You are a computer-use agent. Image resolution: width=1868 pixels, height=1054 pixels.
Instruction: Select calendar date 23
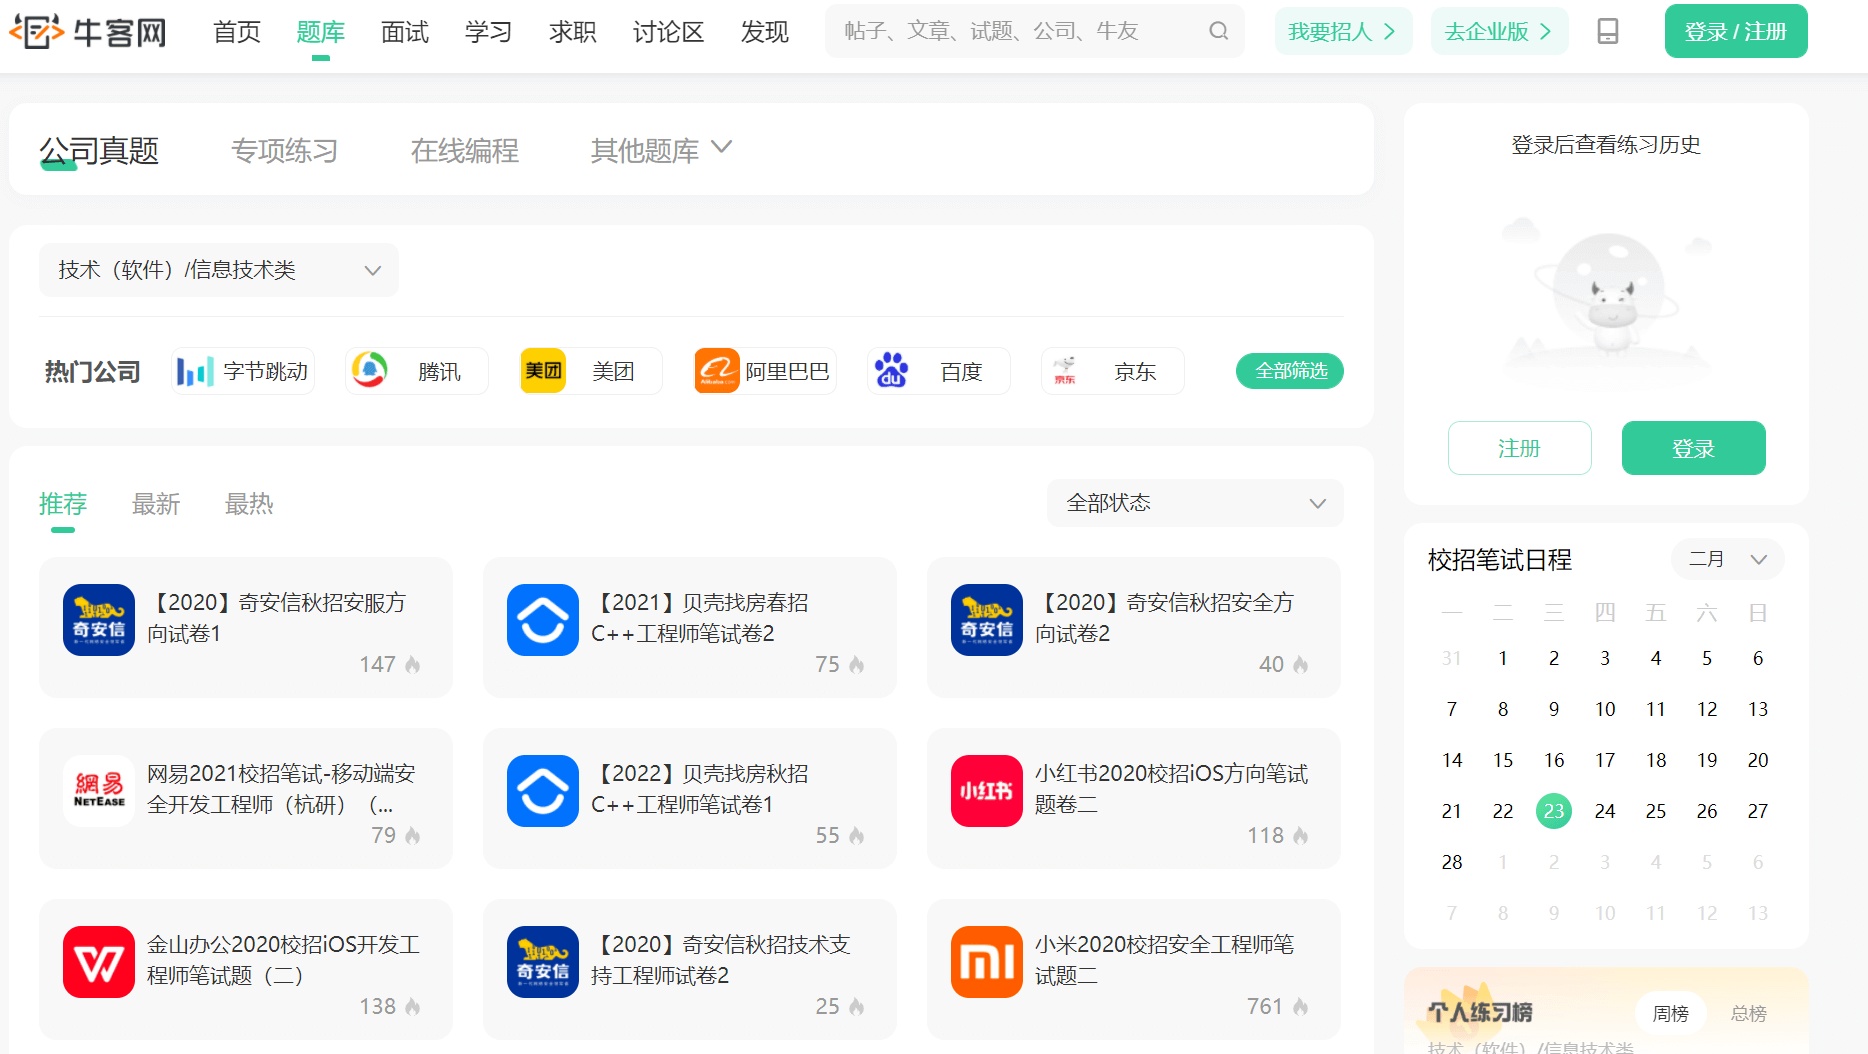click(x=1554, y=811)
